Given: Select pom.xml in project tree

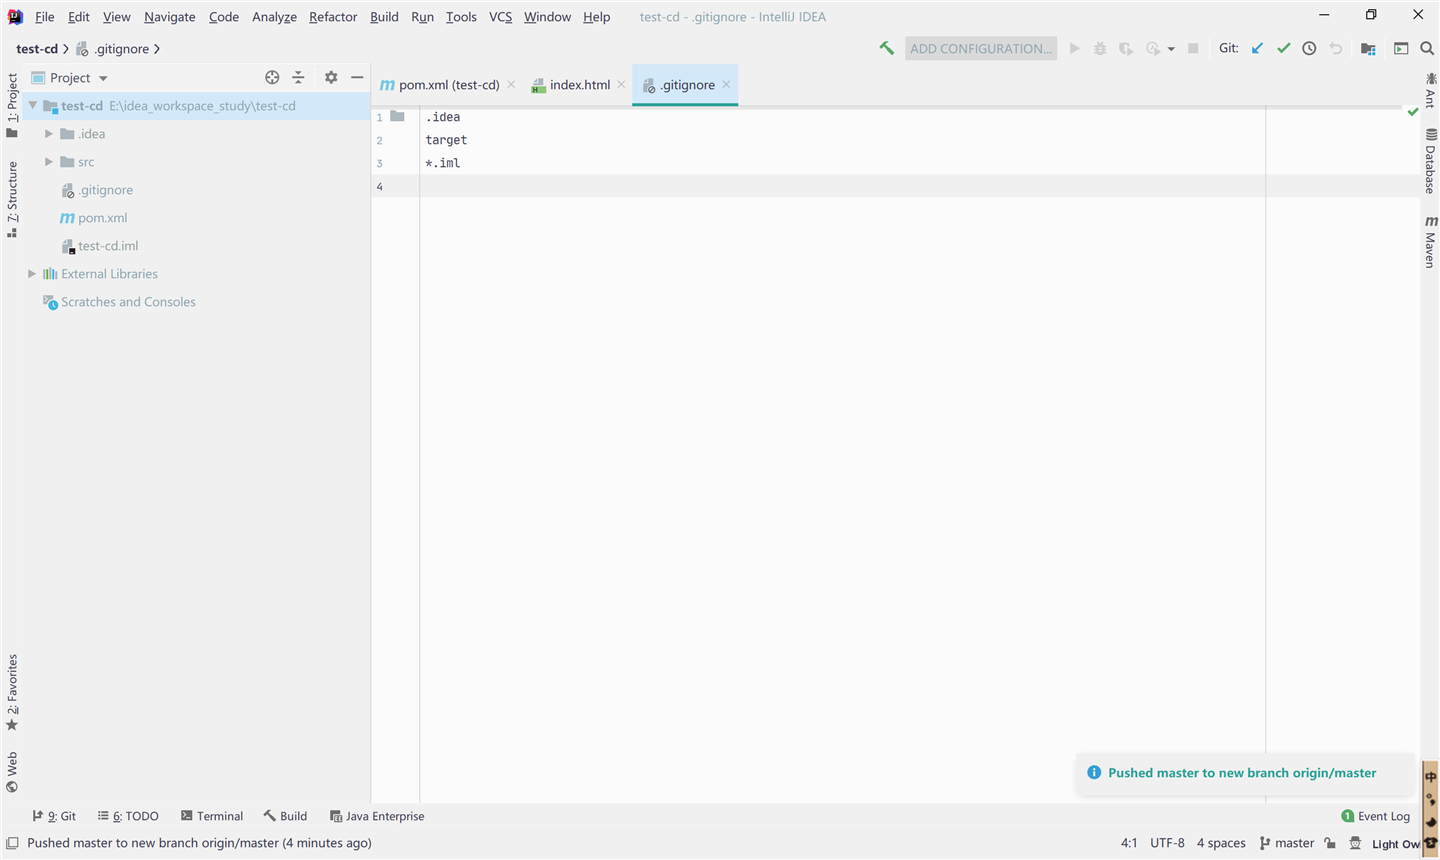Looking at the screenshot, I should pyautogui.click(x=102, y=218).
